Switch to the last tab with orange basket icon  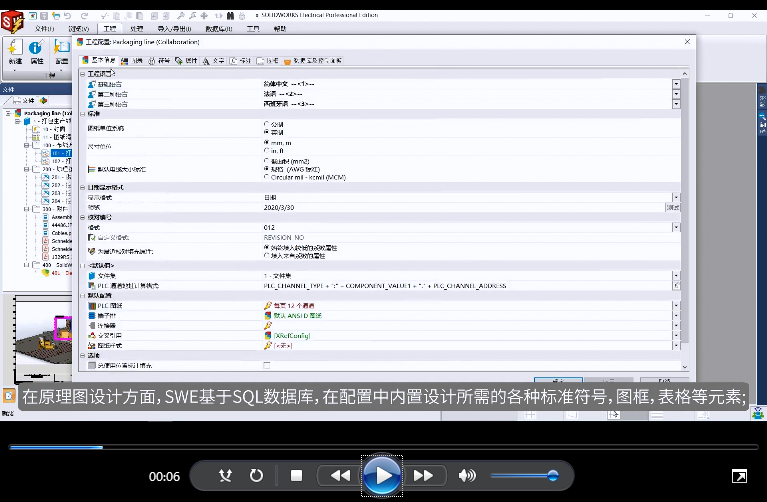tap(313, 61)
